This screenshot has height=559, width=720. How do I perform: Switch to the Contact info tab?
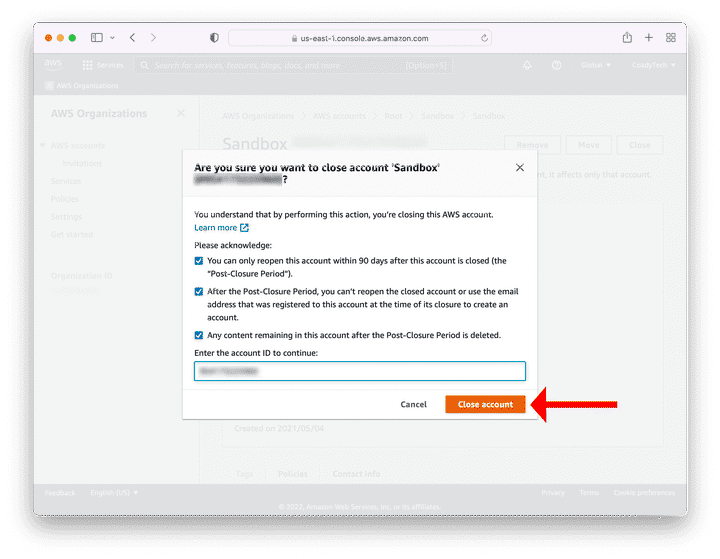[356, 474]
